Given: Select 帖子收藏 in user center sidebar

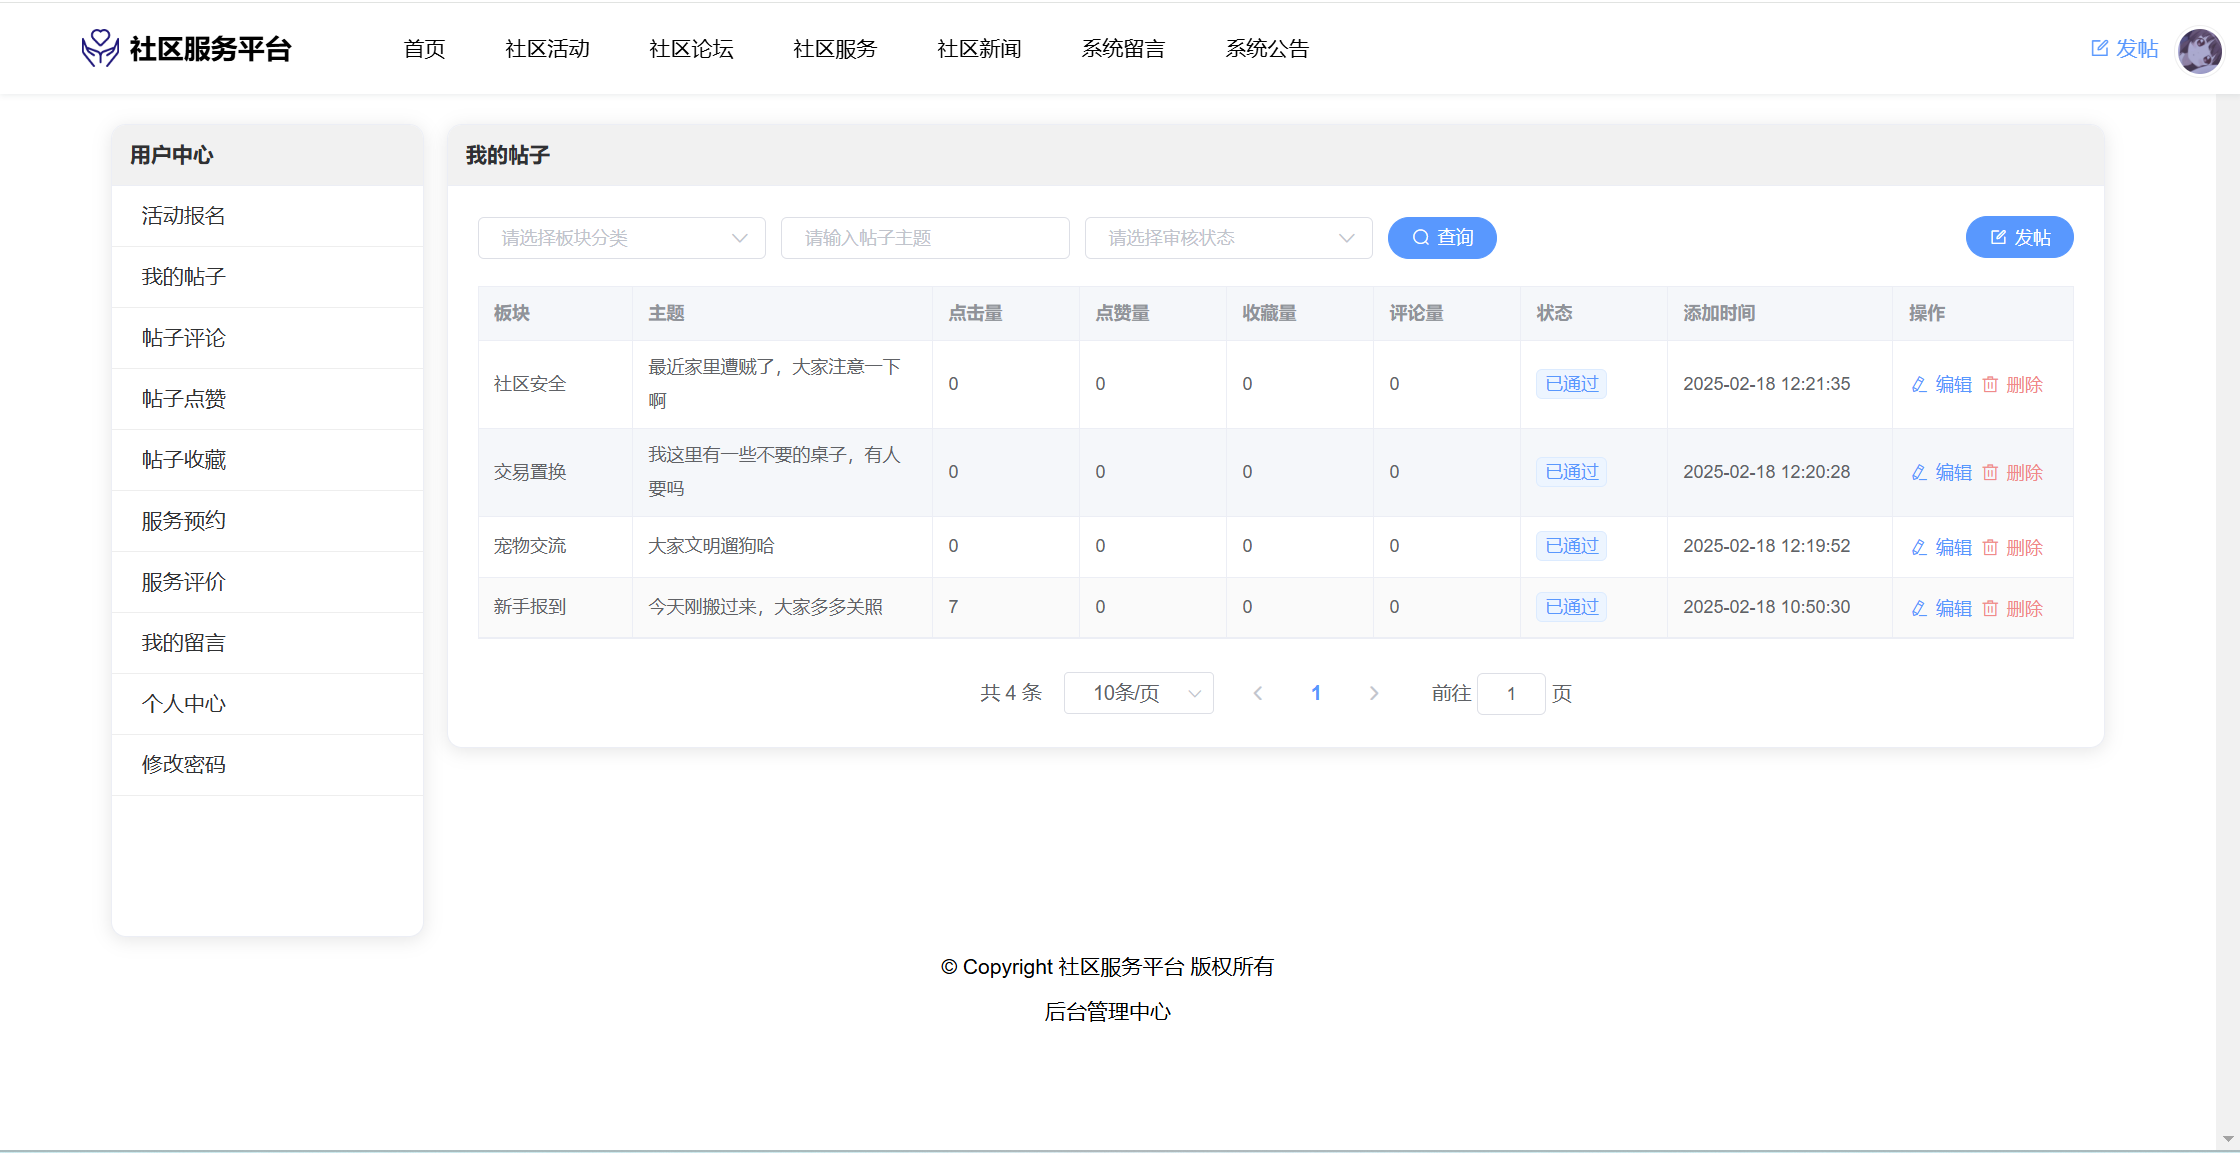Looking at the screenshot, I should coord(184,460).
